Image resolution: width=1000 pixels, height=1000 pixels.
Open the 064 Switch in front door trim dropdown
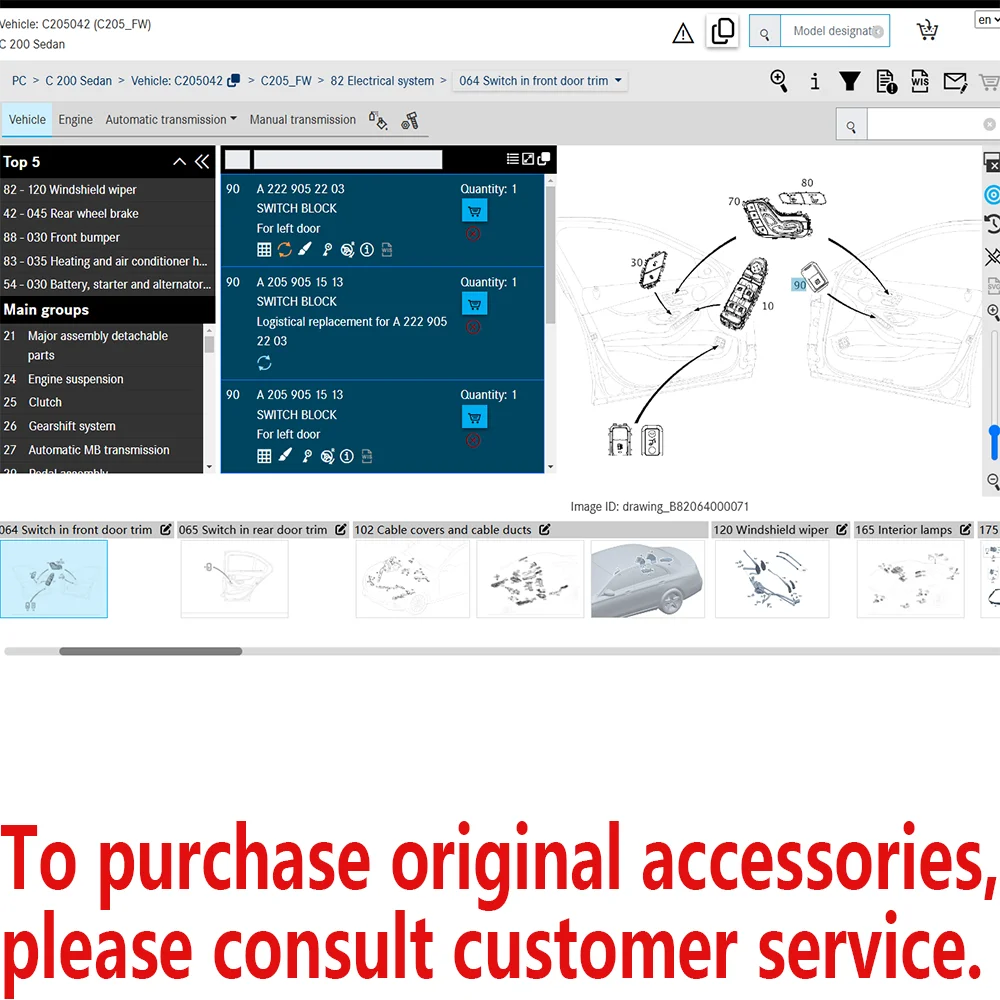540,81
